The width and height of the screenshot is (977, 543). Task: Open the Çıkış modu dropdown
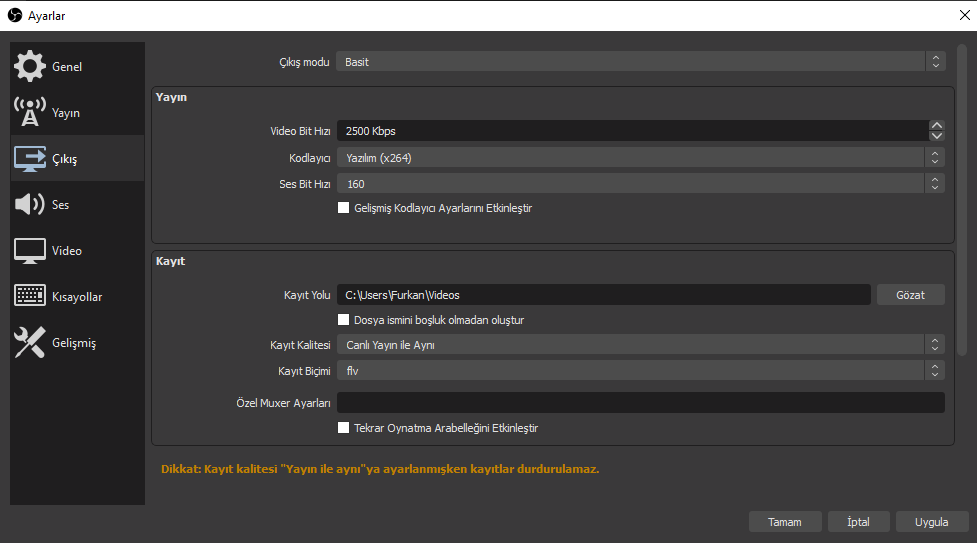point(640,62)
